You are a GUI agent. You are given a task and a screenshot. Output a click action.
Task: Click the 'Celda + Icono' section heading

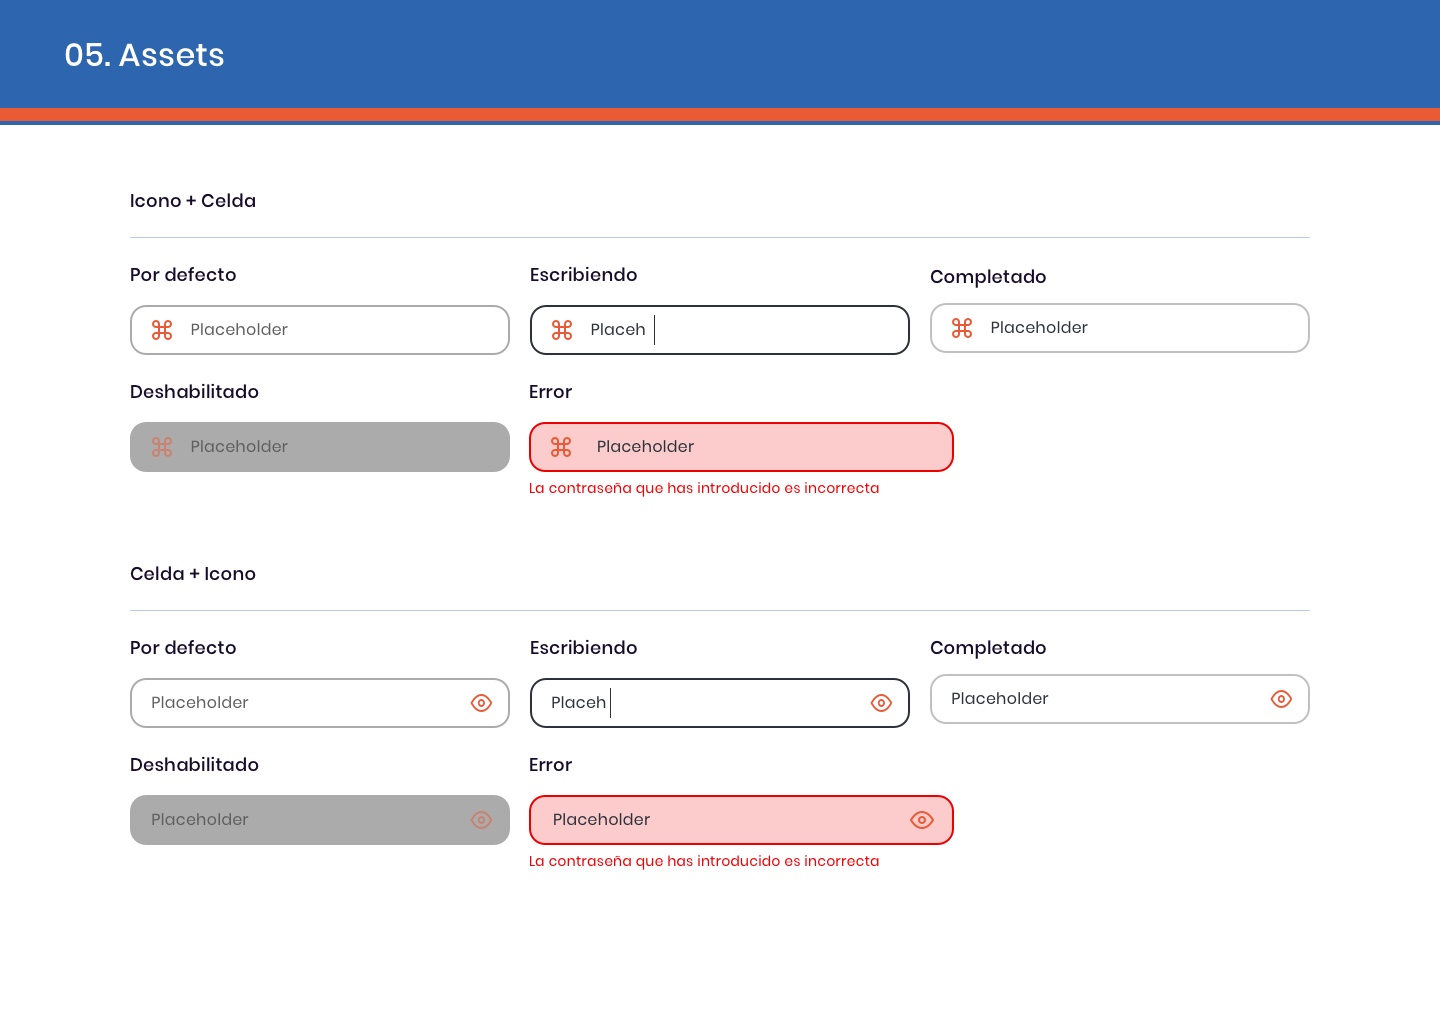[x=193, y=574]
